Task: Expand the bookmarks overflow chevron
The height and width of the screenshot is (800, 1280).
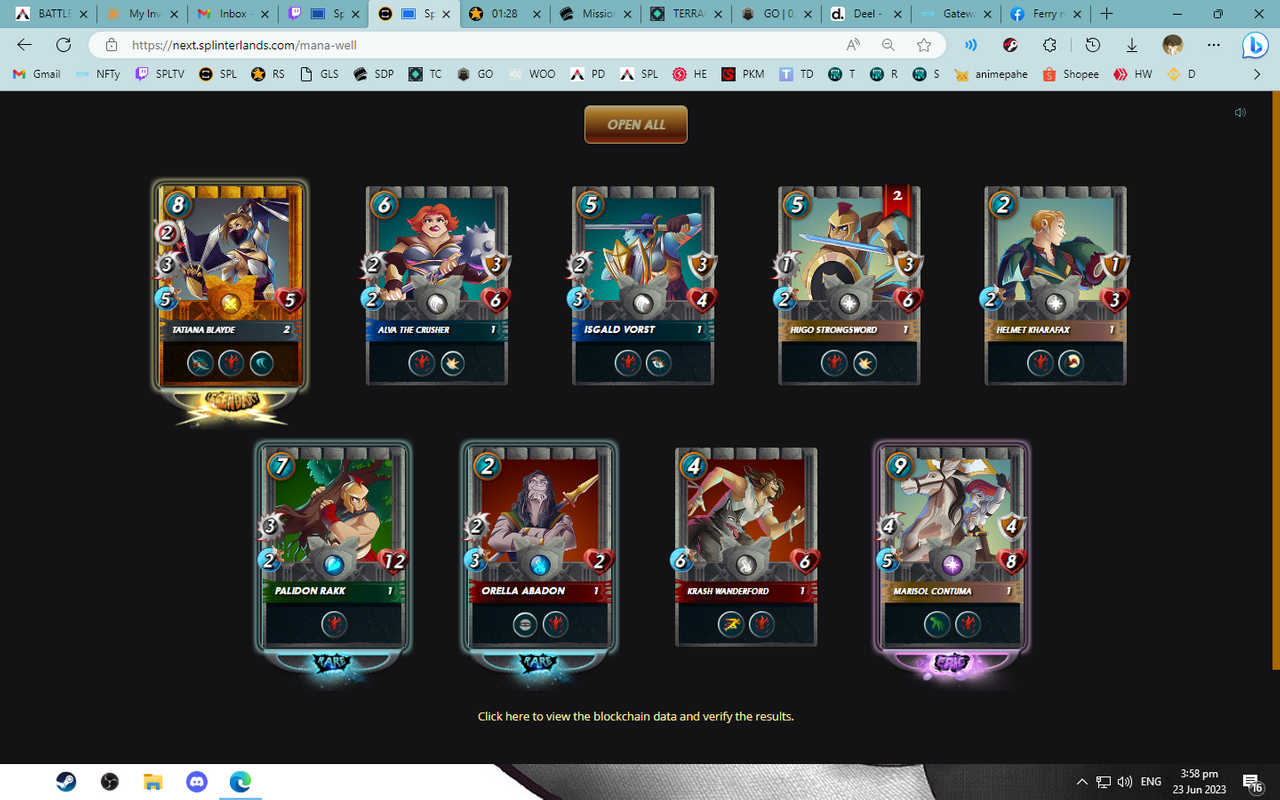Action: 1257,74
